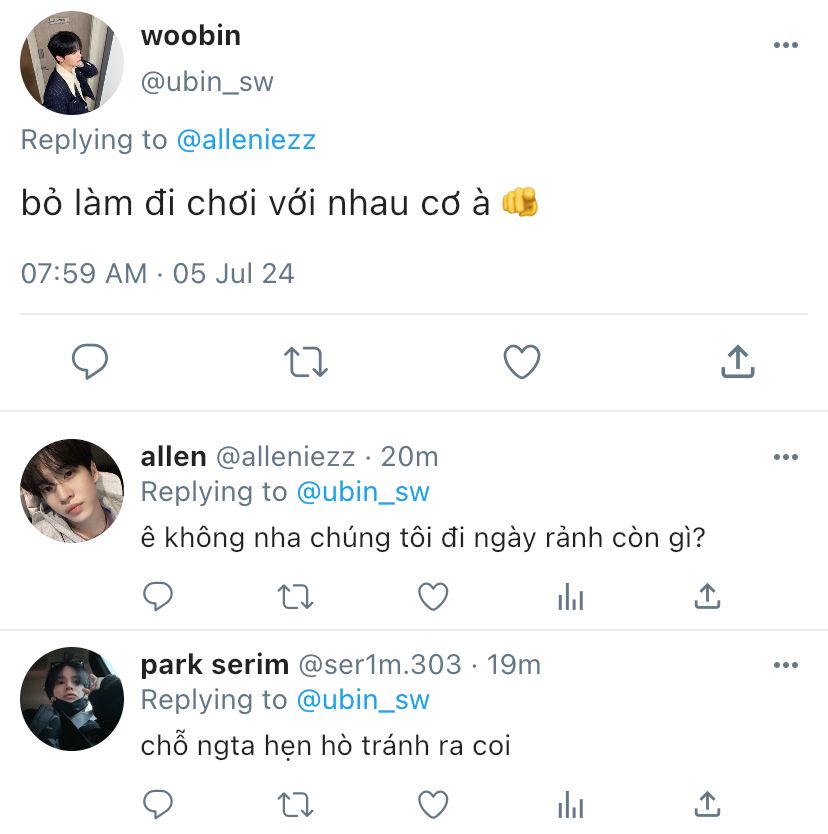Reply to allen's tweet
This screenshot has width=828, height=834.
click(158, 596)
